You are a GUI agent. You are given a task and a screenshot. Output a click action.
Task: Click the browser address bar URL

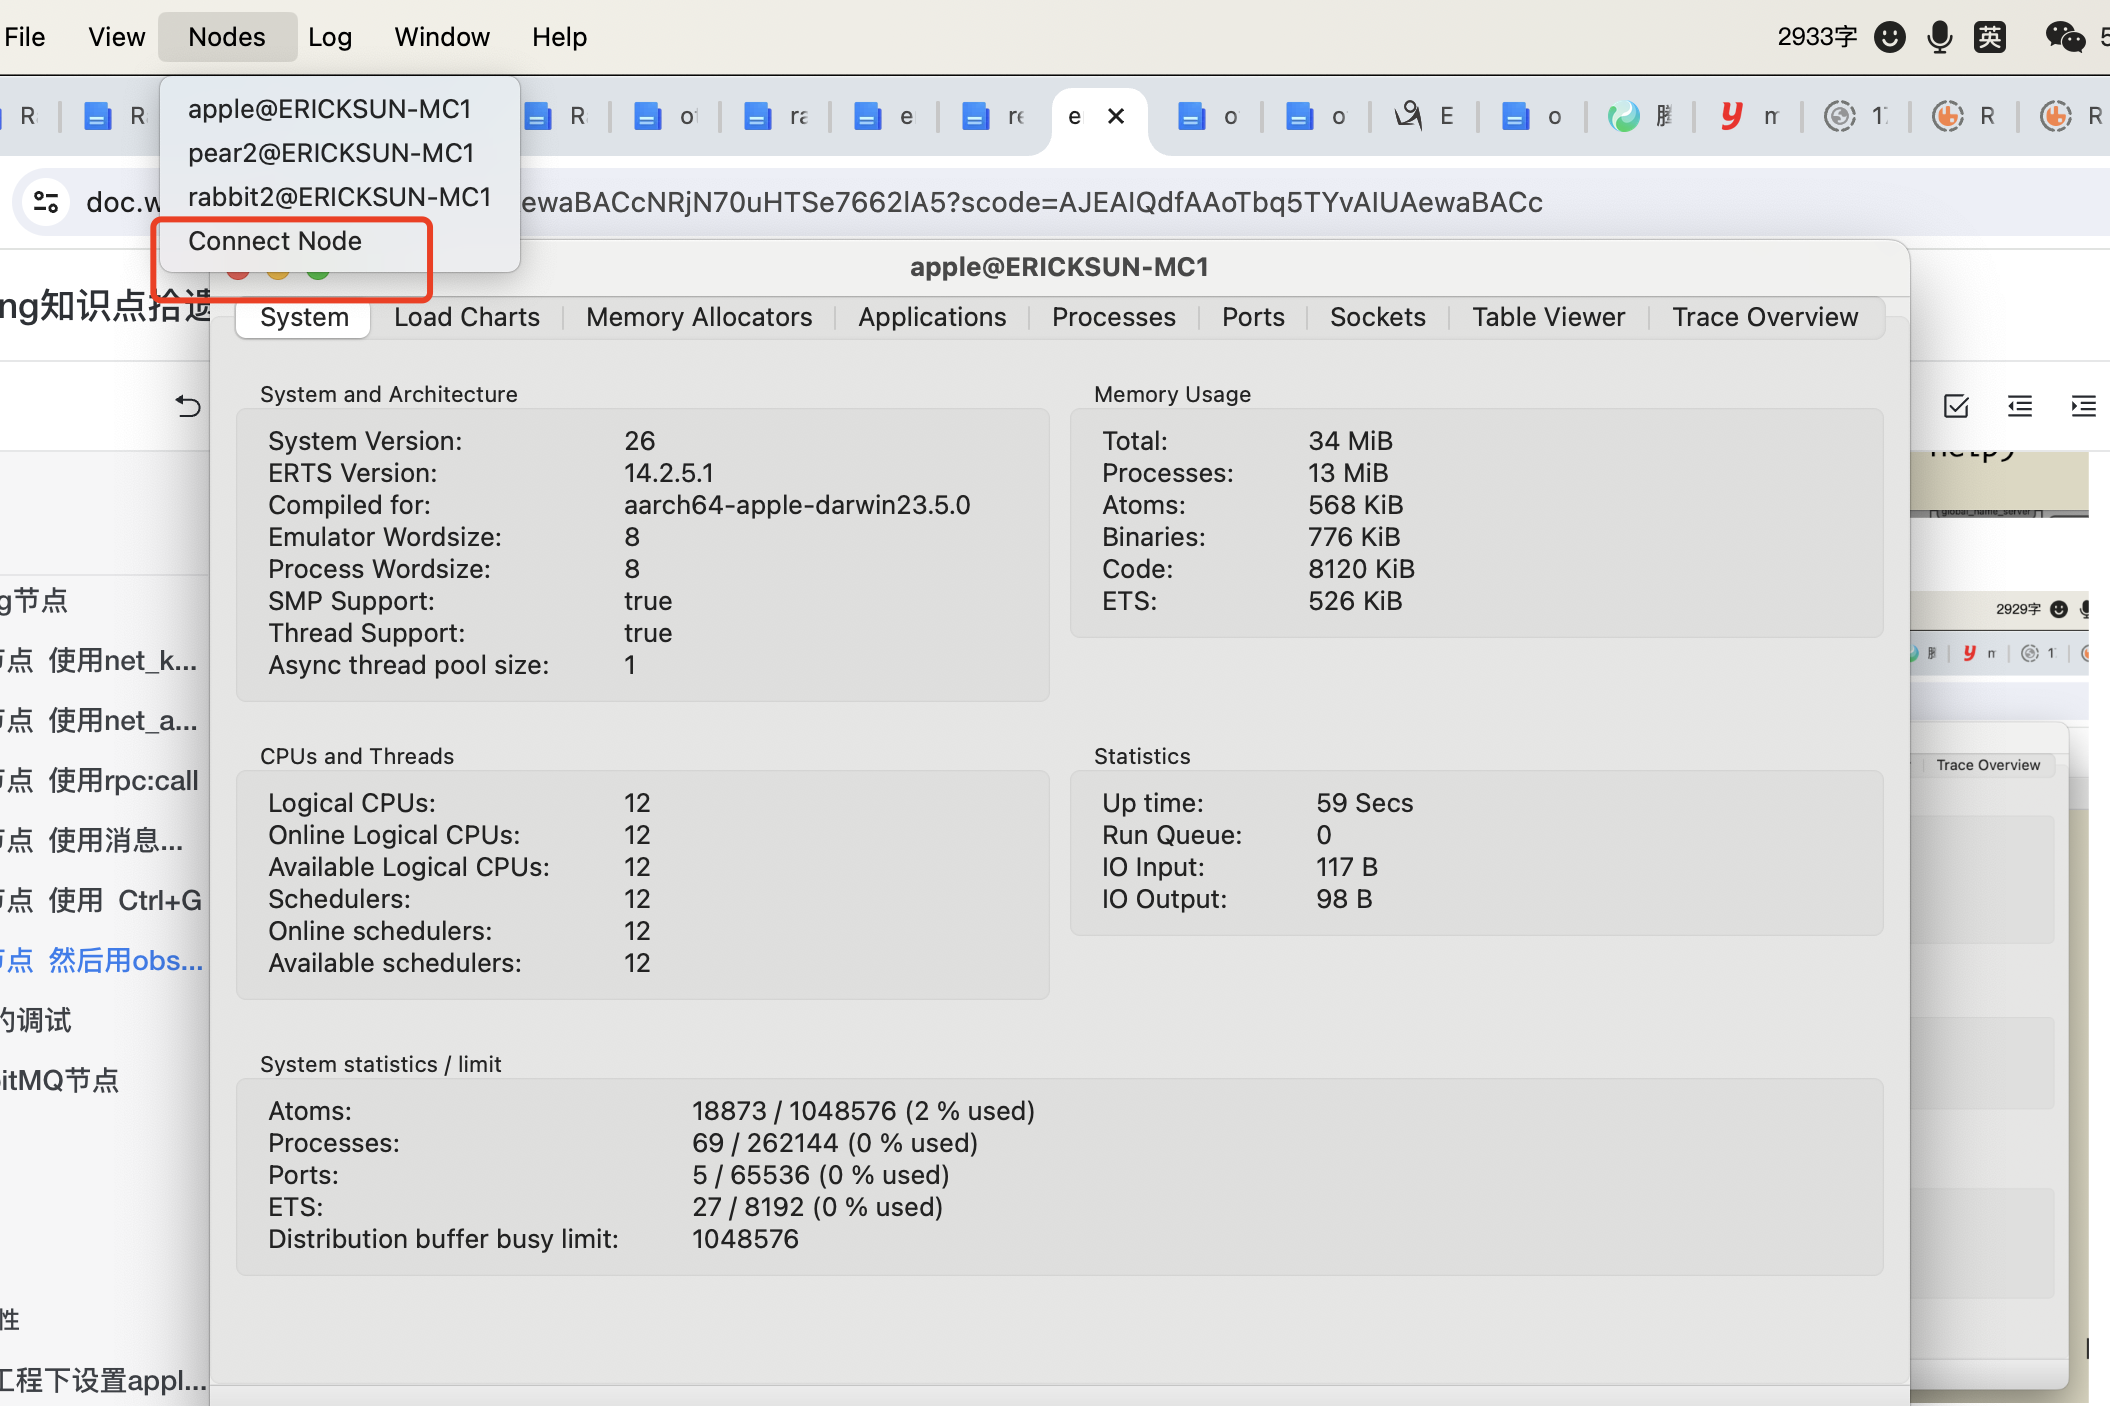pos(1030,202)
